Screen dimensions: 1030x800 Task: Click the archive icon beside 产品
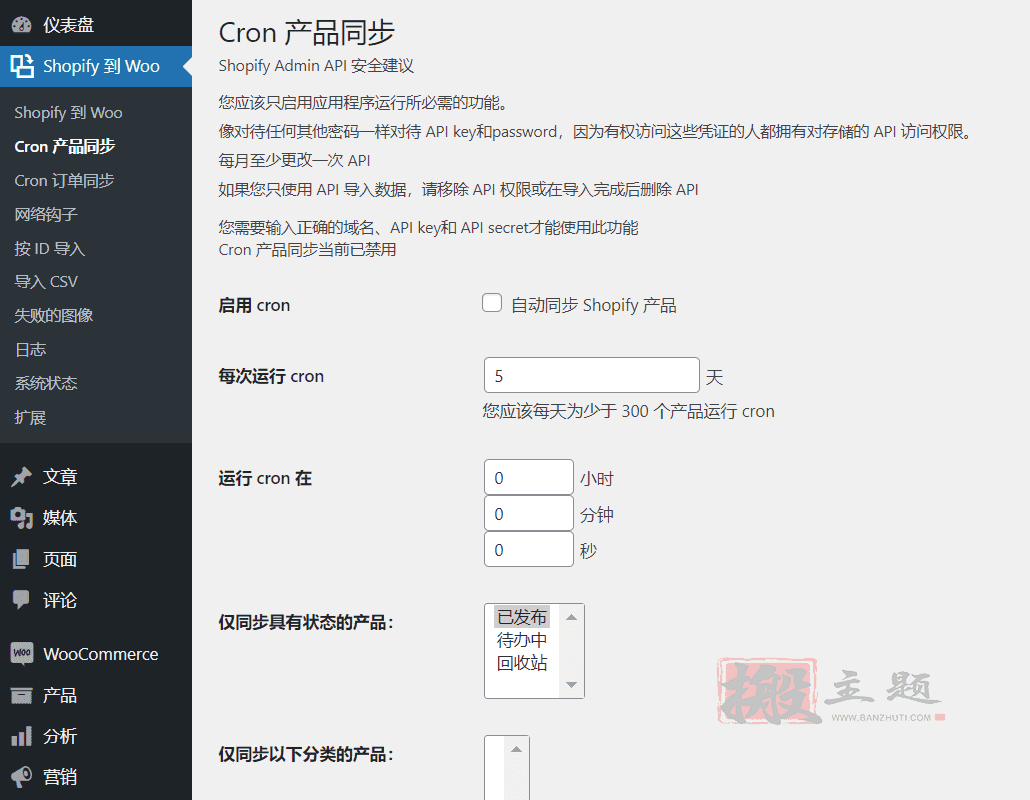pos(22,695)
